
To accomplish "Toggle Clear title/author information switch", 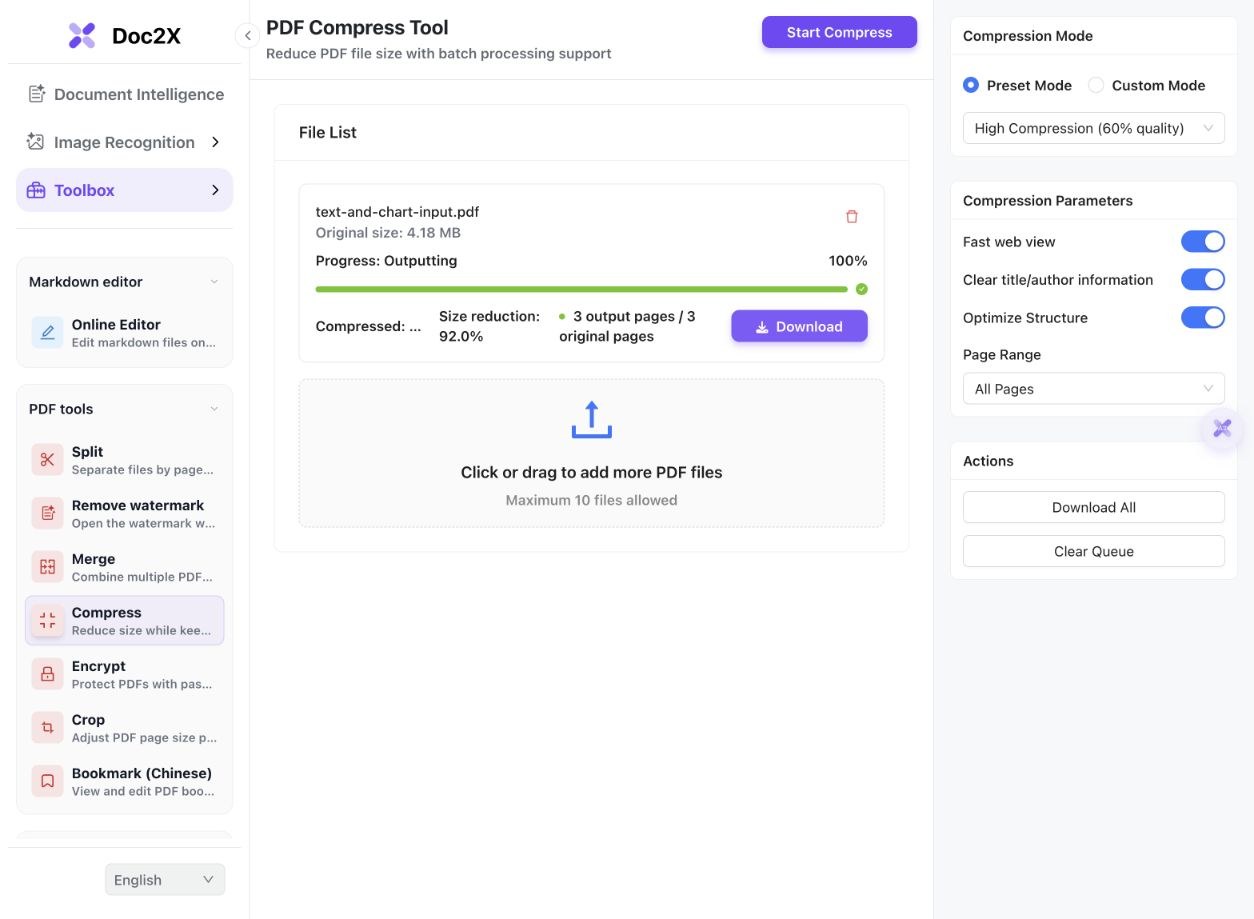I will 1203,279.
